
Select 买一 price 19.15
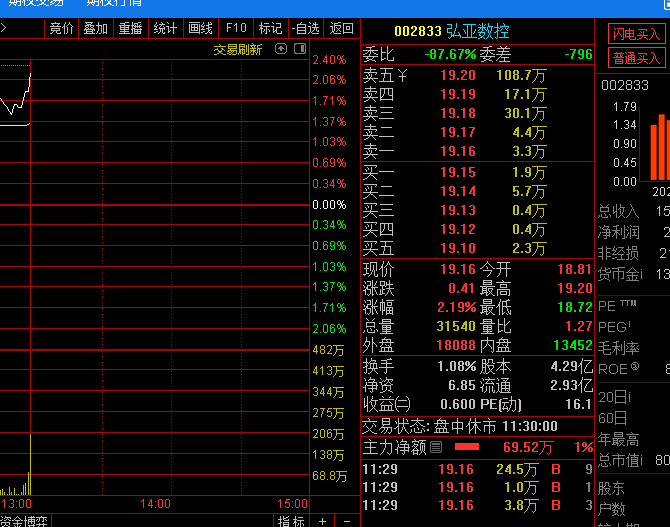pos(458,172)
